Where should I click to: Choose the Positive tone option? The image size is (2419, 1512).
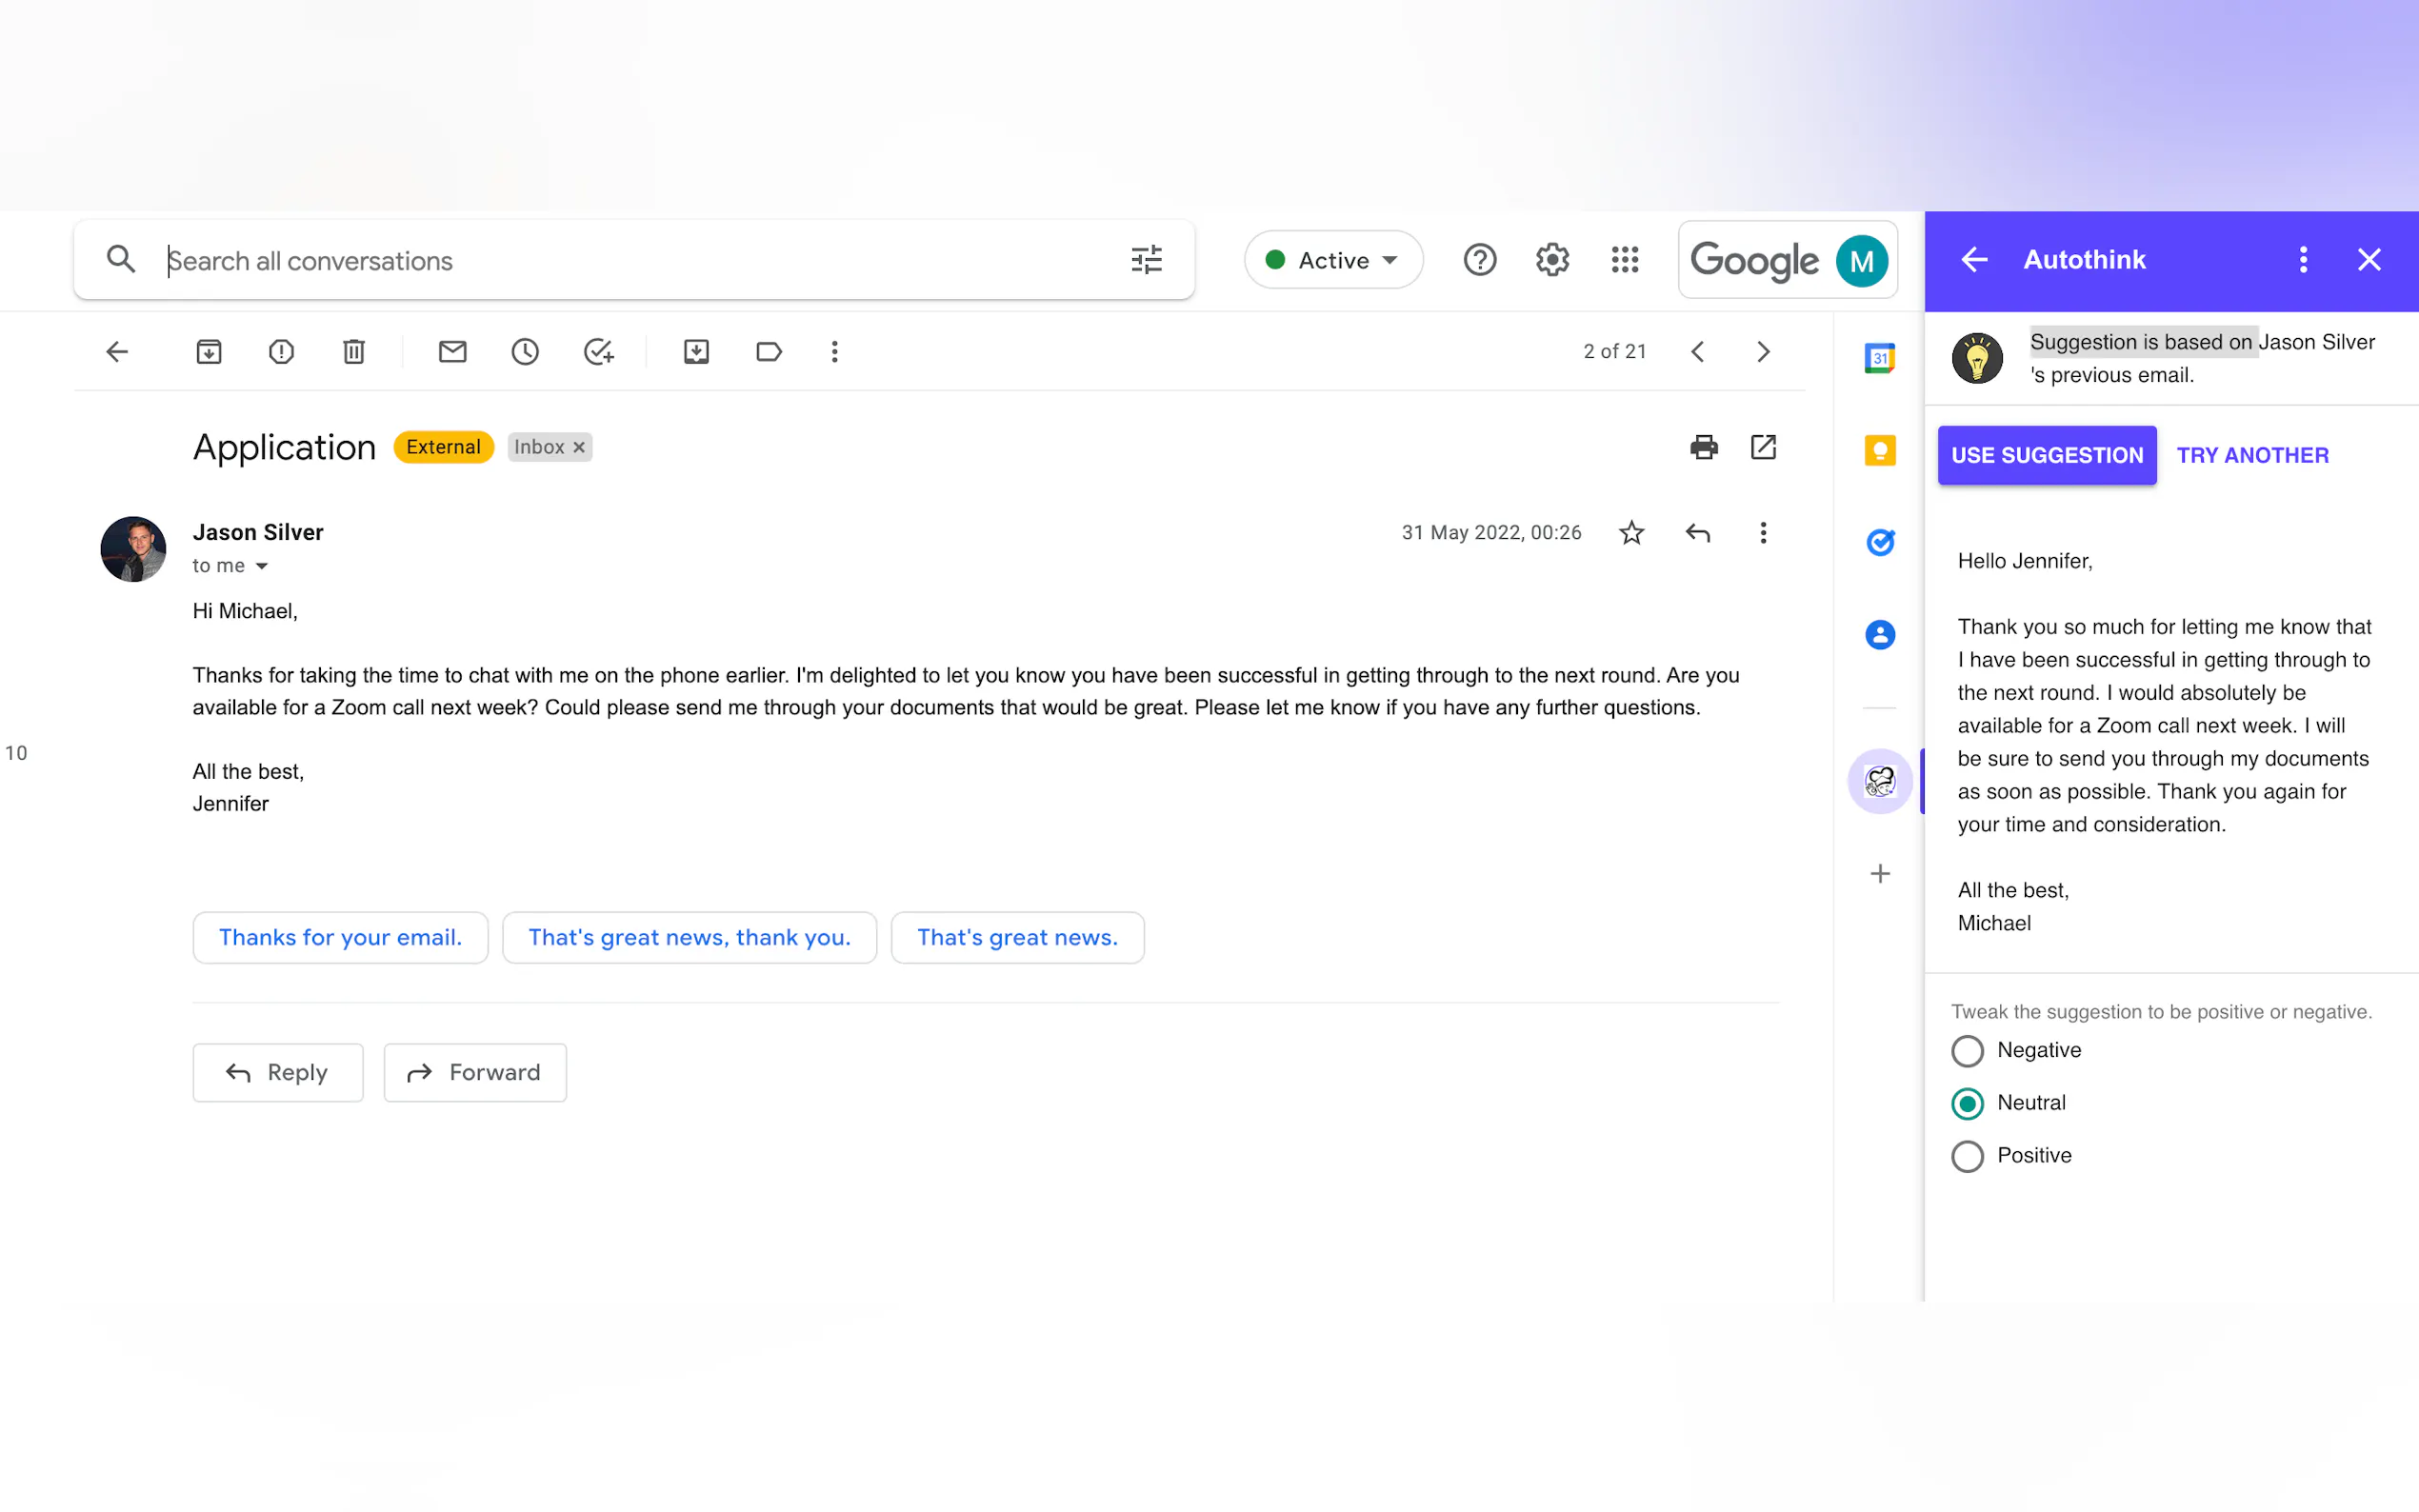(x=1967, y=1156)
